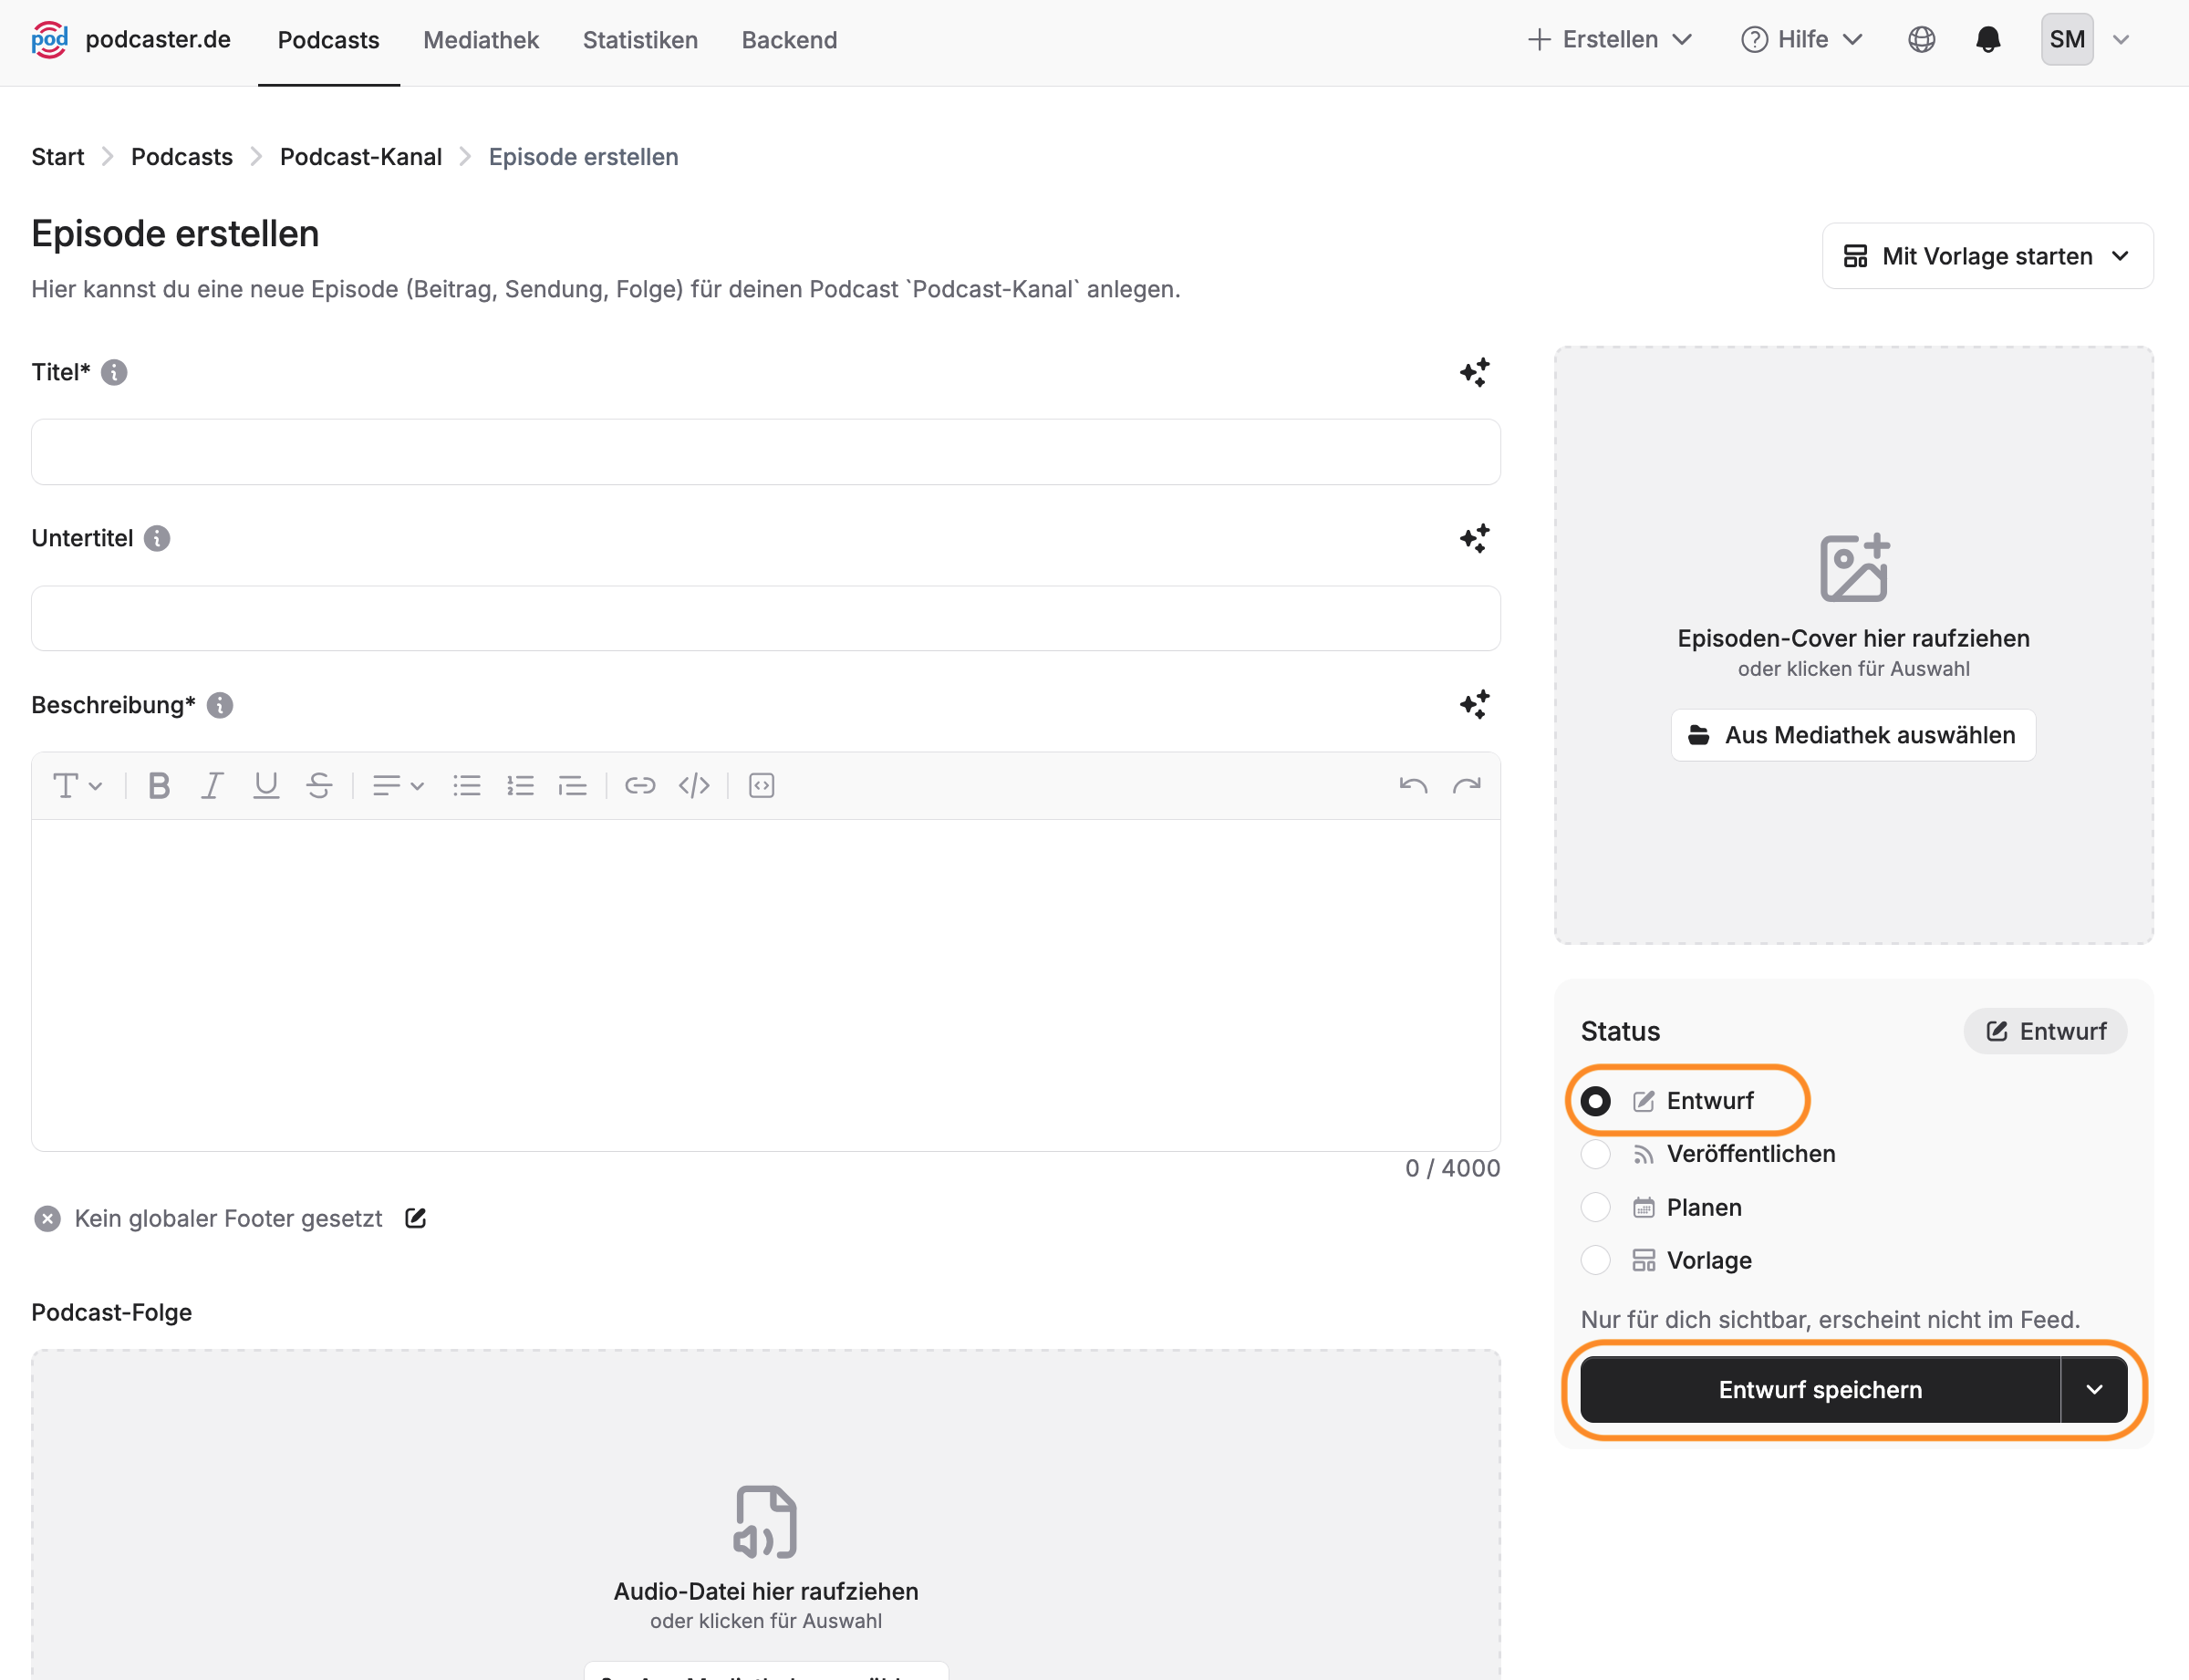2189x1680 pixels.
Task: Show info tooltip for Untertitel
Action: (x=157, y=538)
